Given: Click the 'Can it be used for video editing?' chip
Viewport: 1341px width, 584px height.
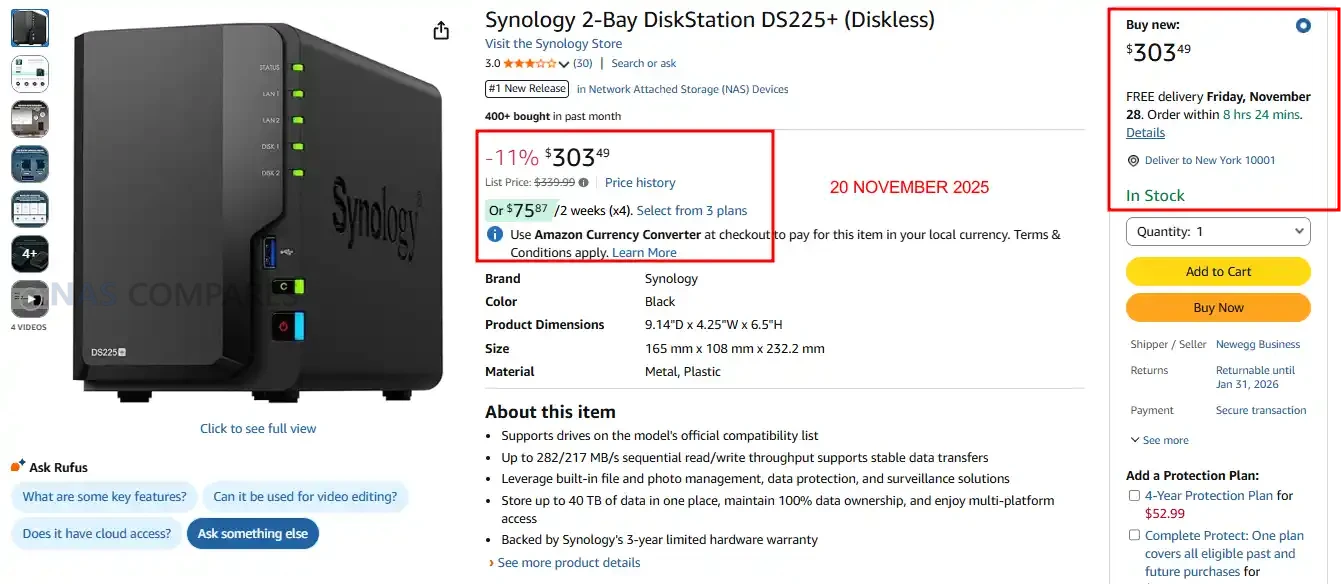Looking at the screenshot, I should [305, 497].
